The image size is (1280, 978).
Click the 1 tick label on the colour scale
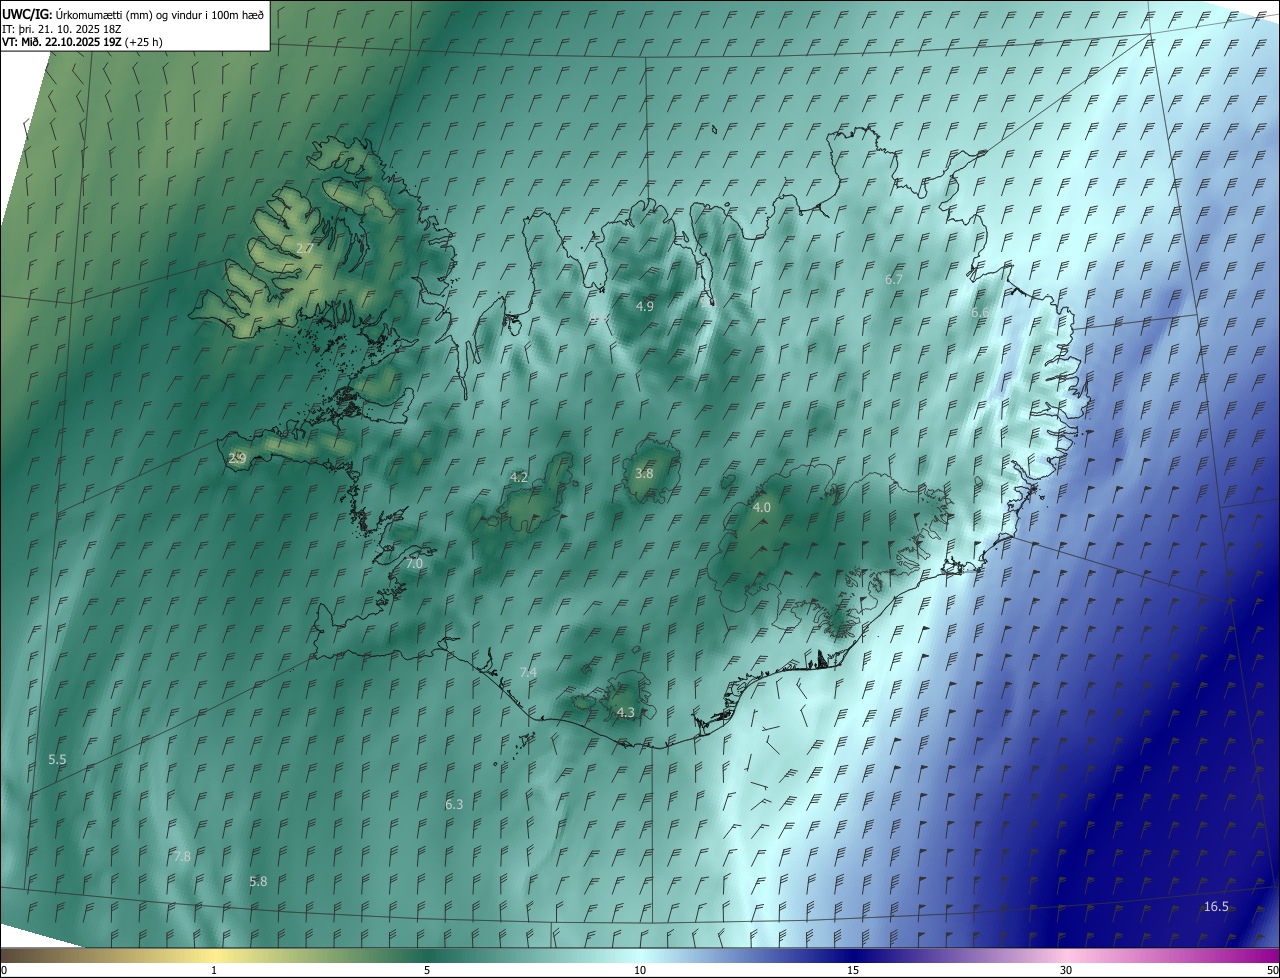[214, 970]
